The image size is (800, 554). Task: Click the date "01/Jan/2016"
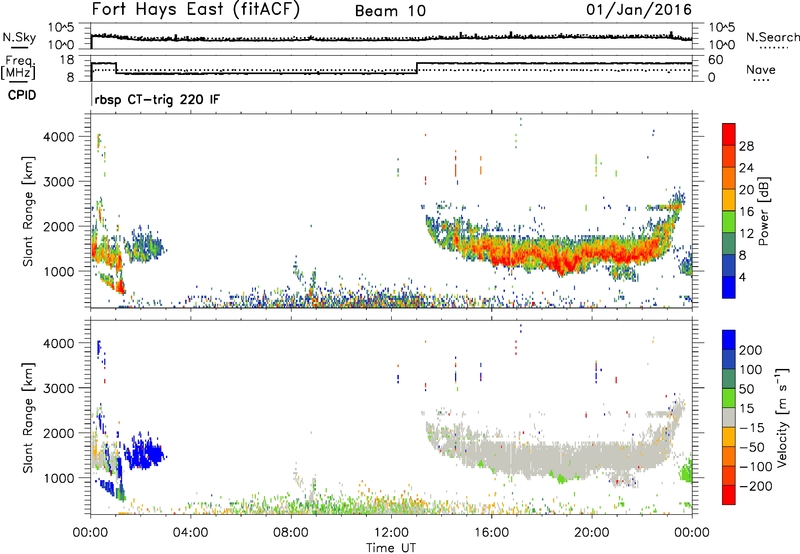coord(639,9)
